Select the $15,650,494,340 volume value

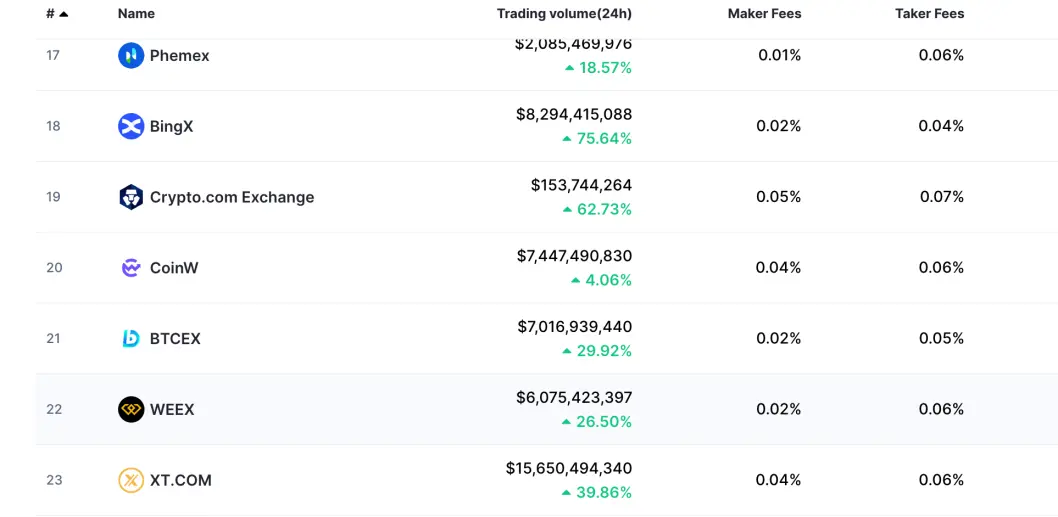(569, 468)
